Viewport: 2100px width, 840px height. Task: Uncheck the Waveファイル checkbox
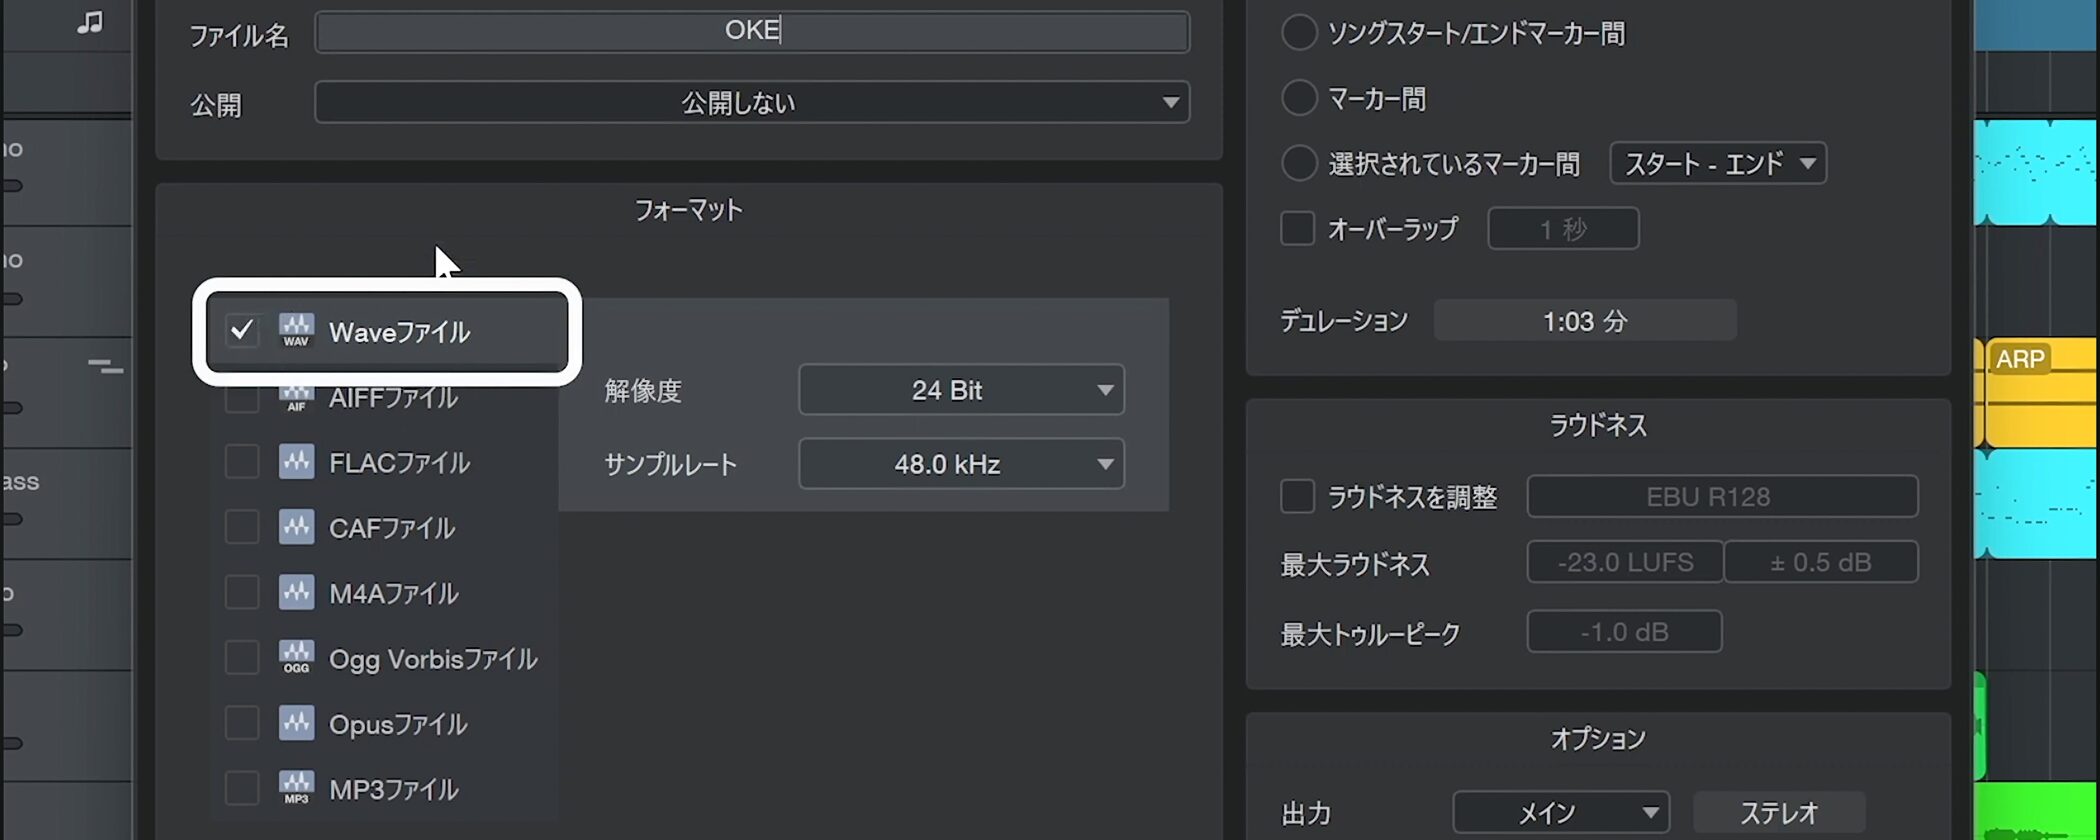click(242, 331)
